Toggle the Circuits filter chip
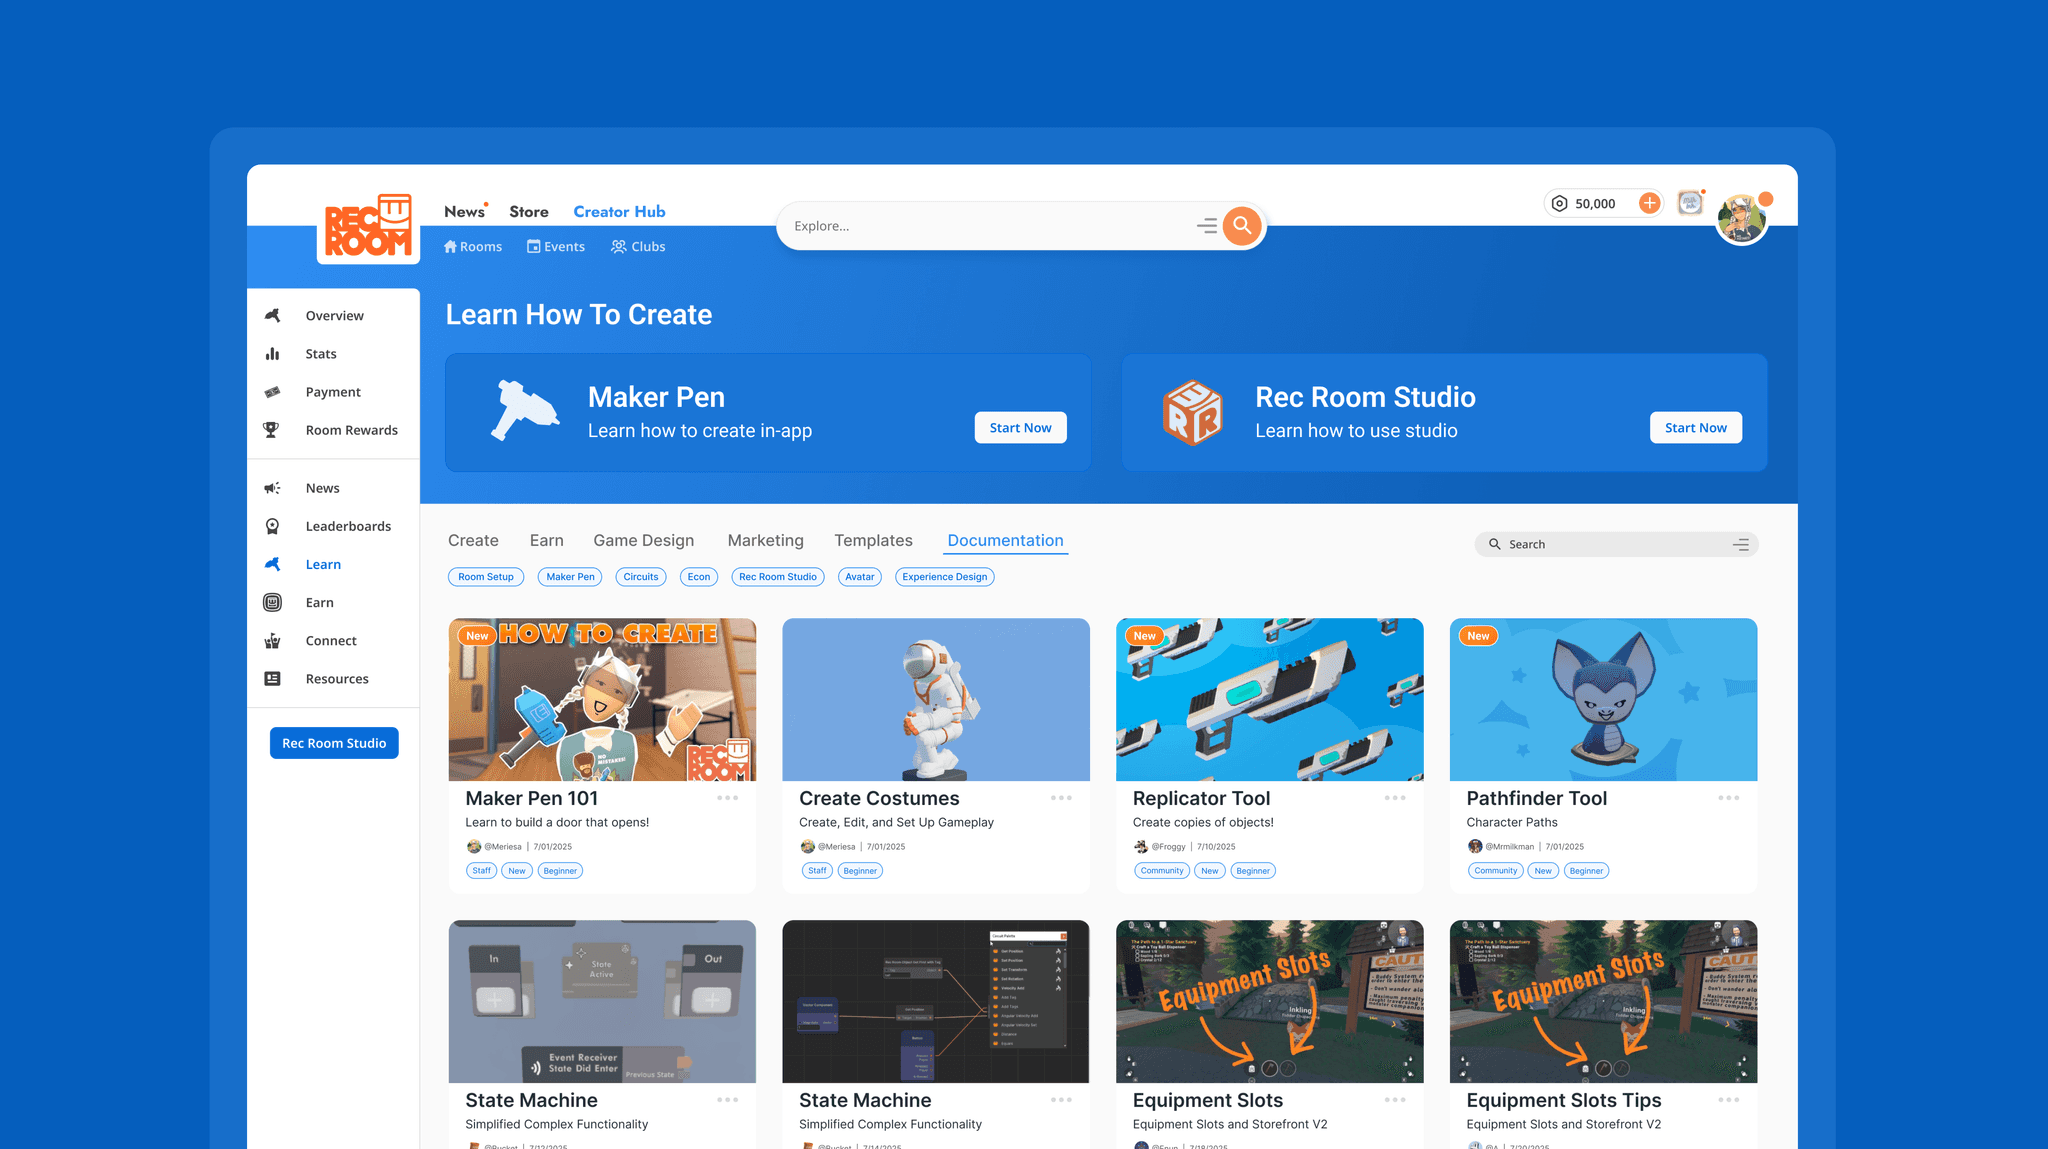This screenshot has height=1149, width=2048. [x=641, y=577]
